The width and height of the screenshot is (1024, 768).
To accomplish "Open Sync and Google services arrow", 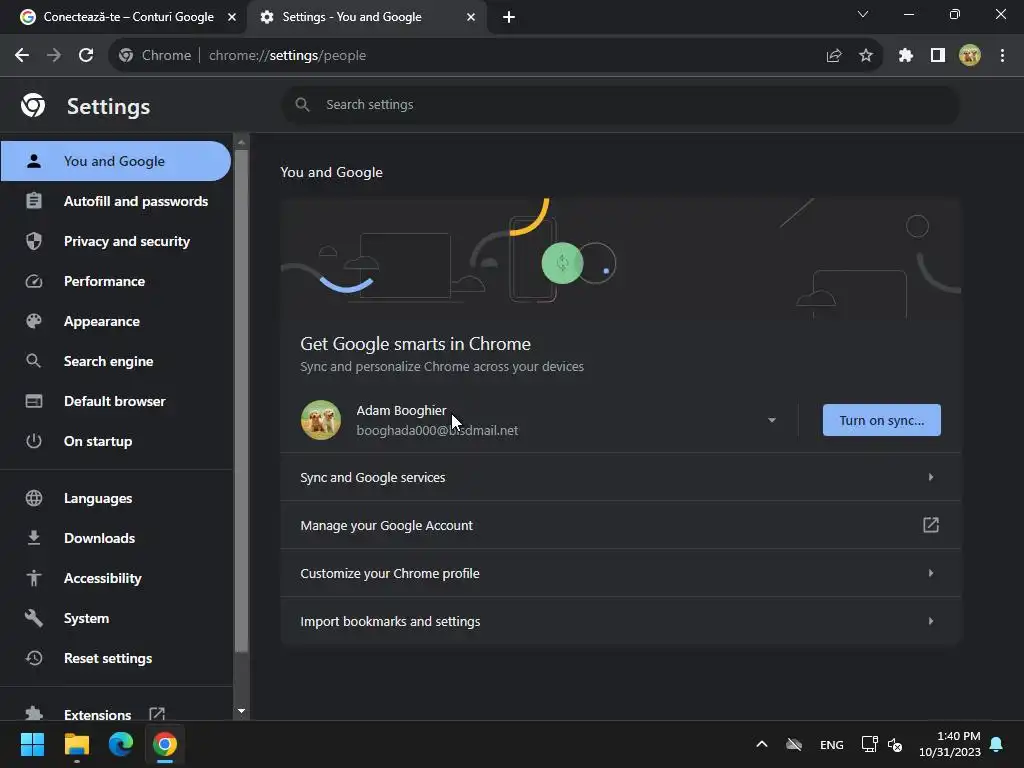I will [x=931, y=477].
